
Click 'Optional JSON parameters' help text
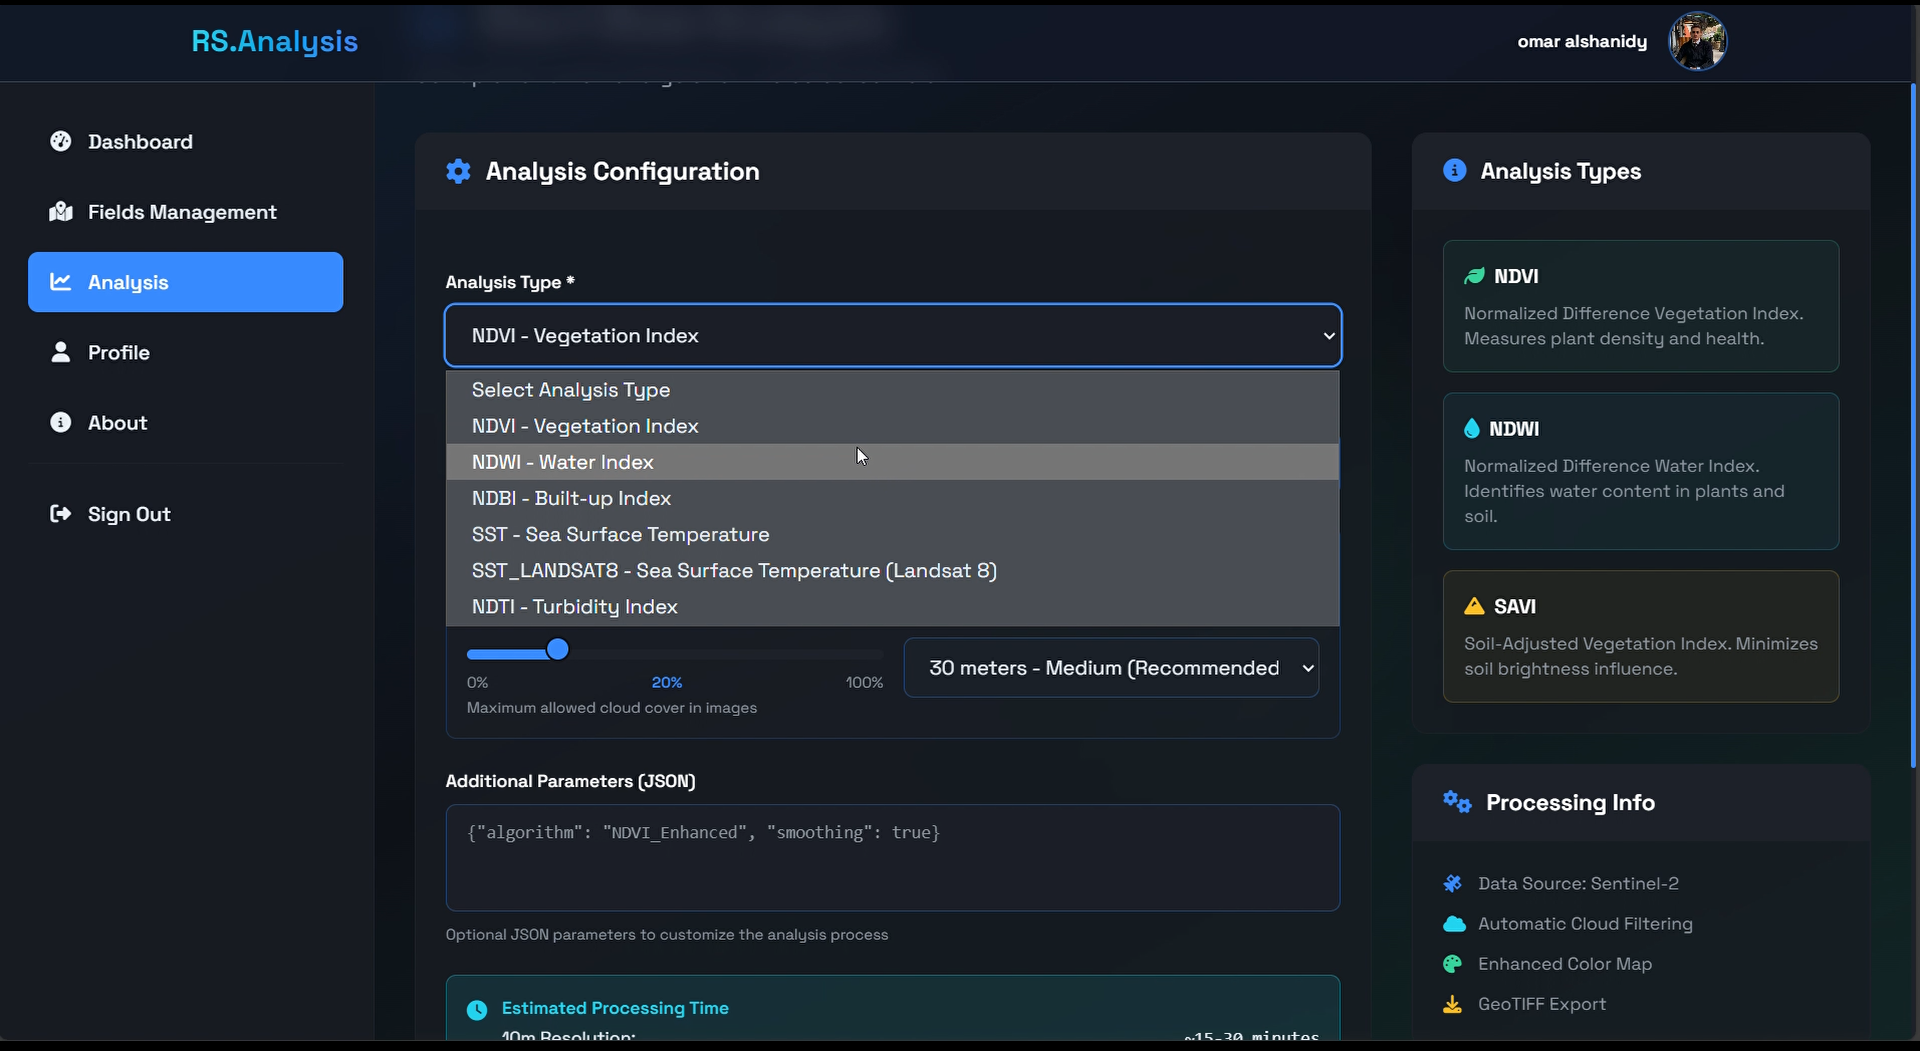tap(667, 934)
